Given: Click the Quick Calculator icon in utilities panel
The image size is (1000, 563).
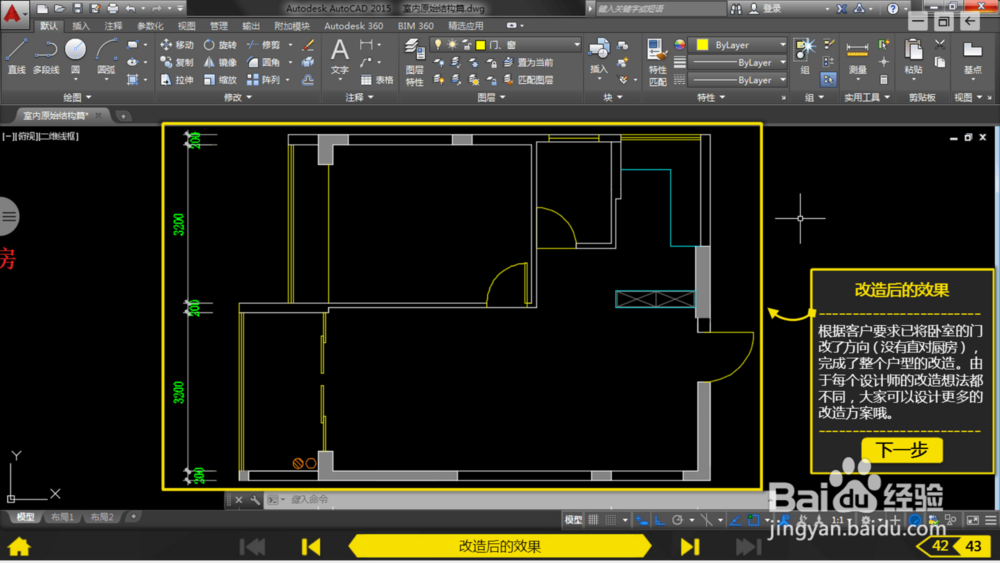Looking at the screenshot, I should click(x=883, y=80).
